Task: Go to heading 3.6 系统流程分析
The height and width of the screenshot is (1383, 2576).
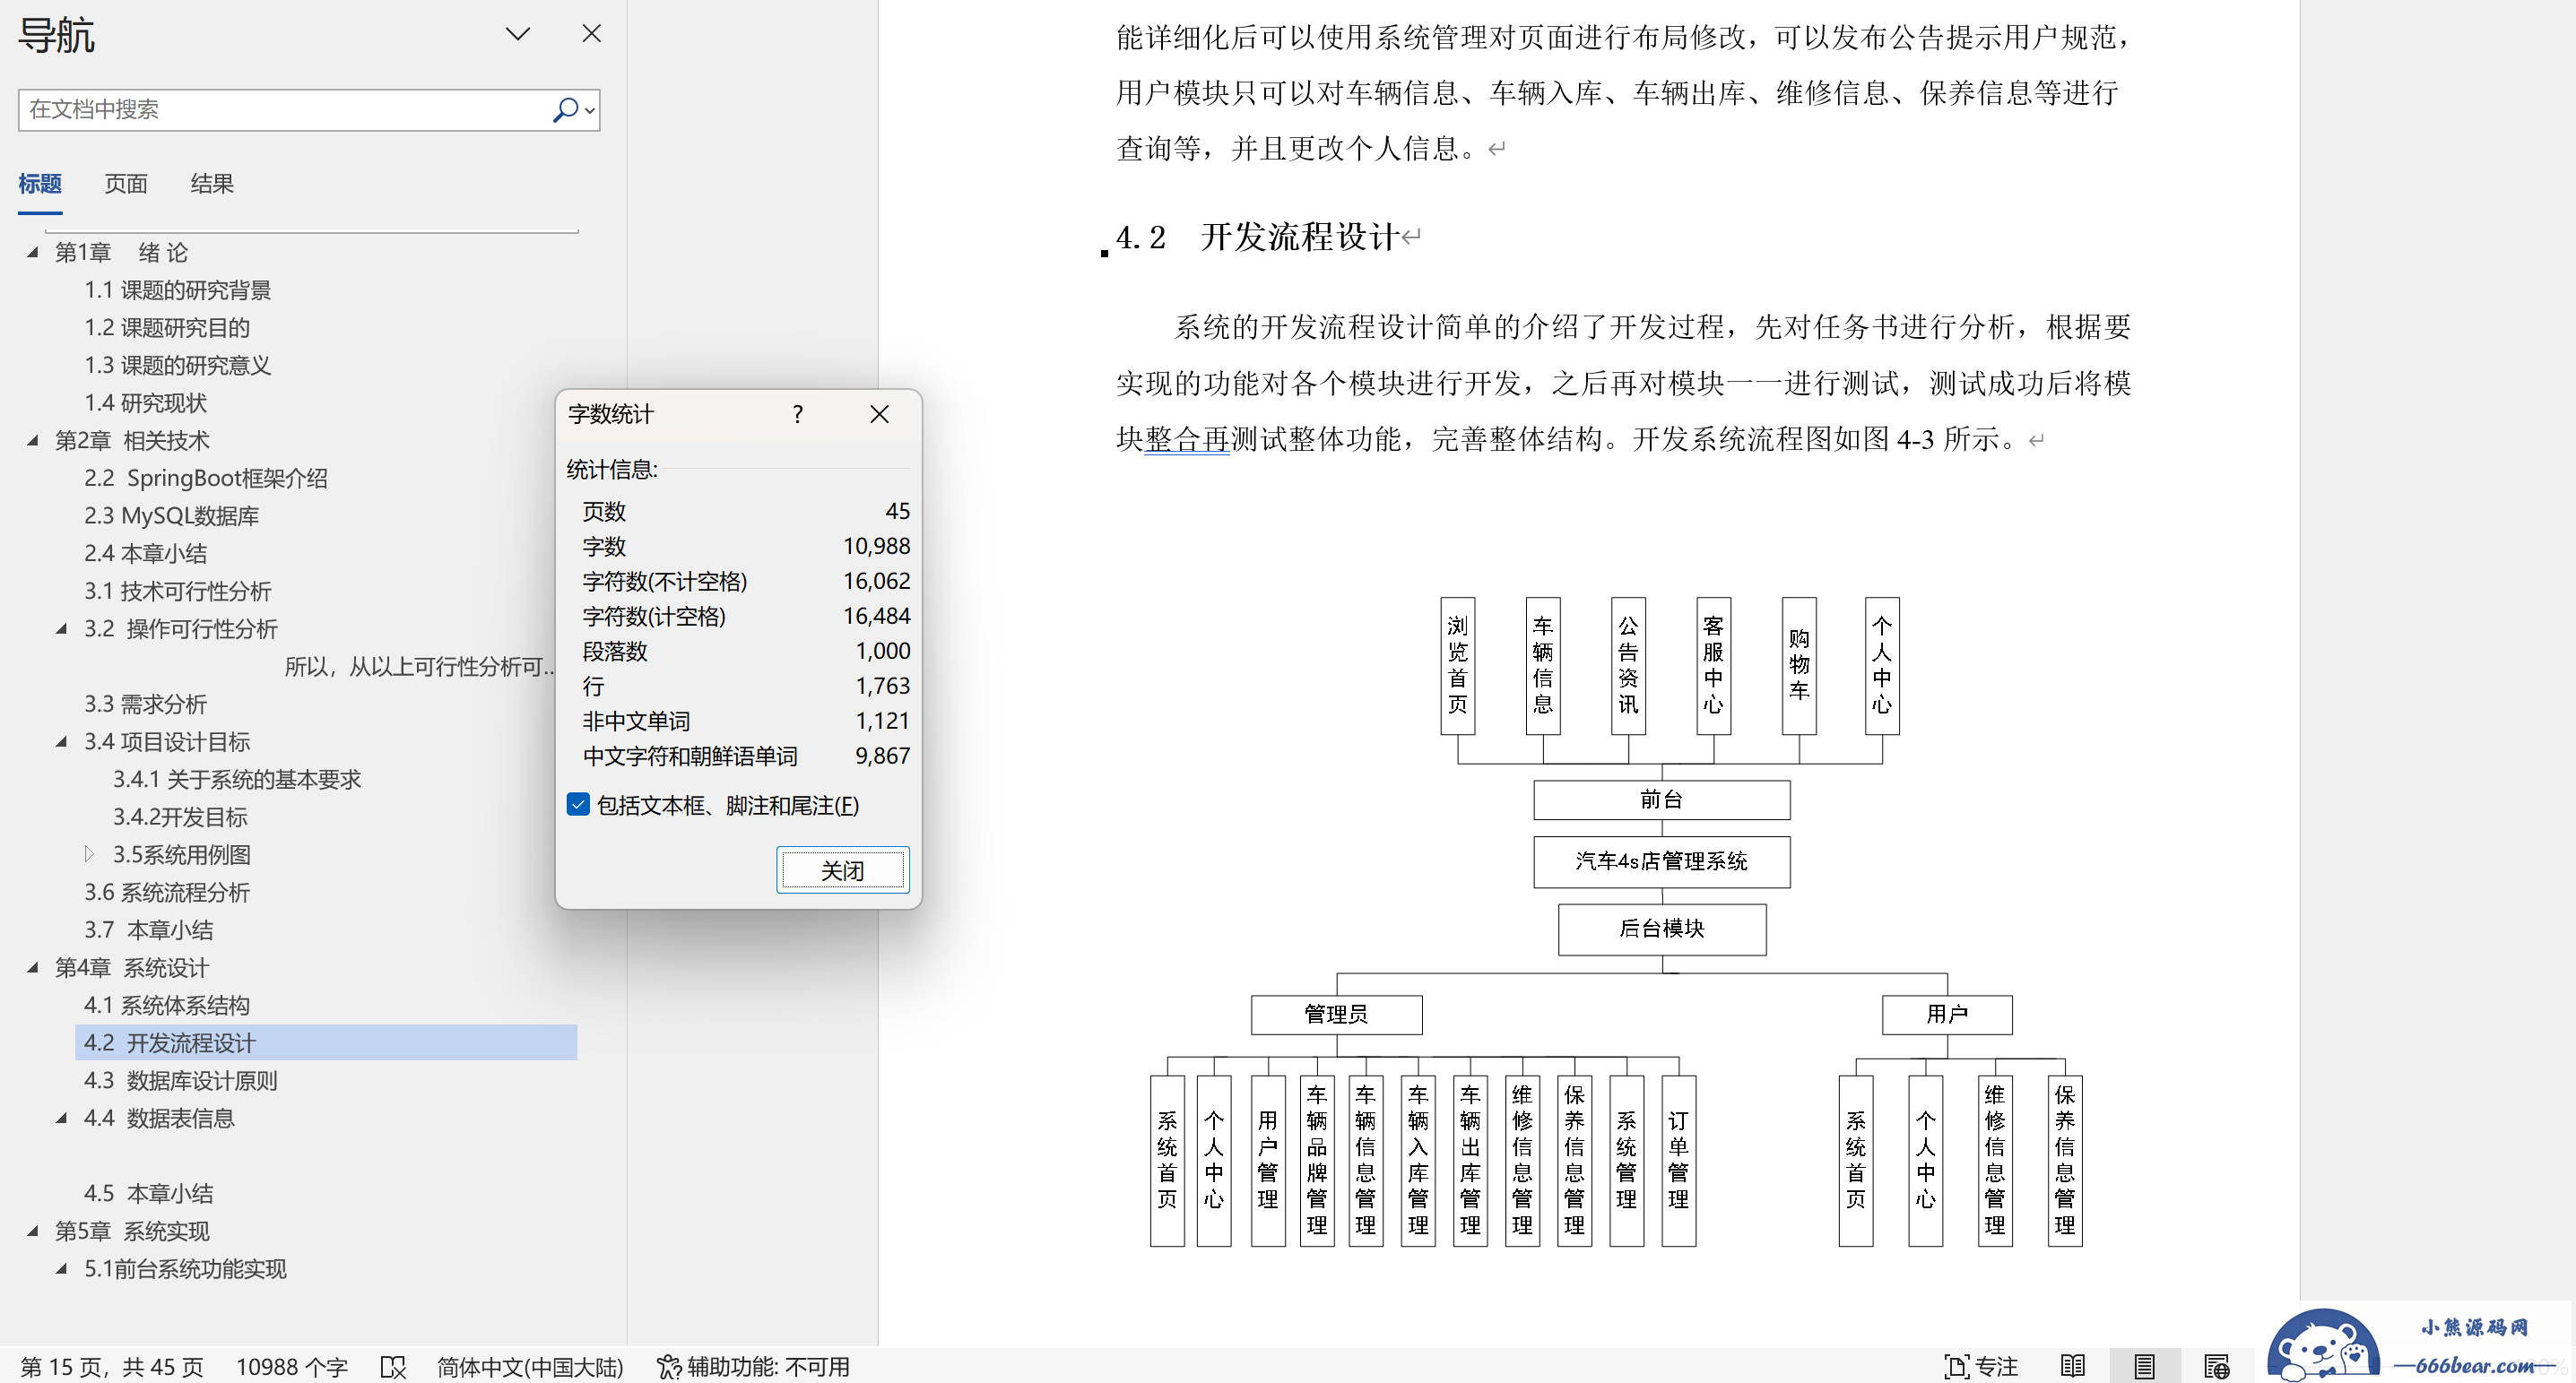Action: point(166,892)
